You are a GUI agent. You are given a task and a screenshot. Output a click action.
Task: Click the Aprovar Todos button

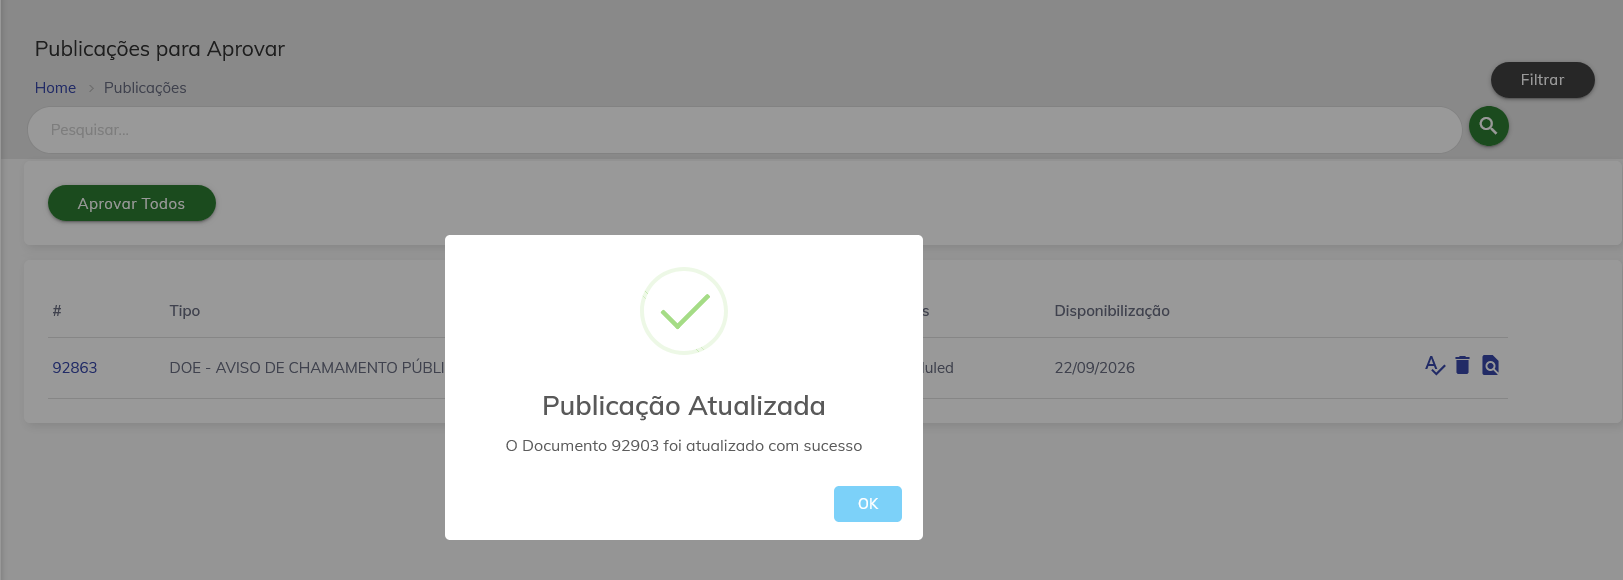pos(132,203)
